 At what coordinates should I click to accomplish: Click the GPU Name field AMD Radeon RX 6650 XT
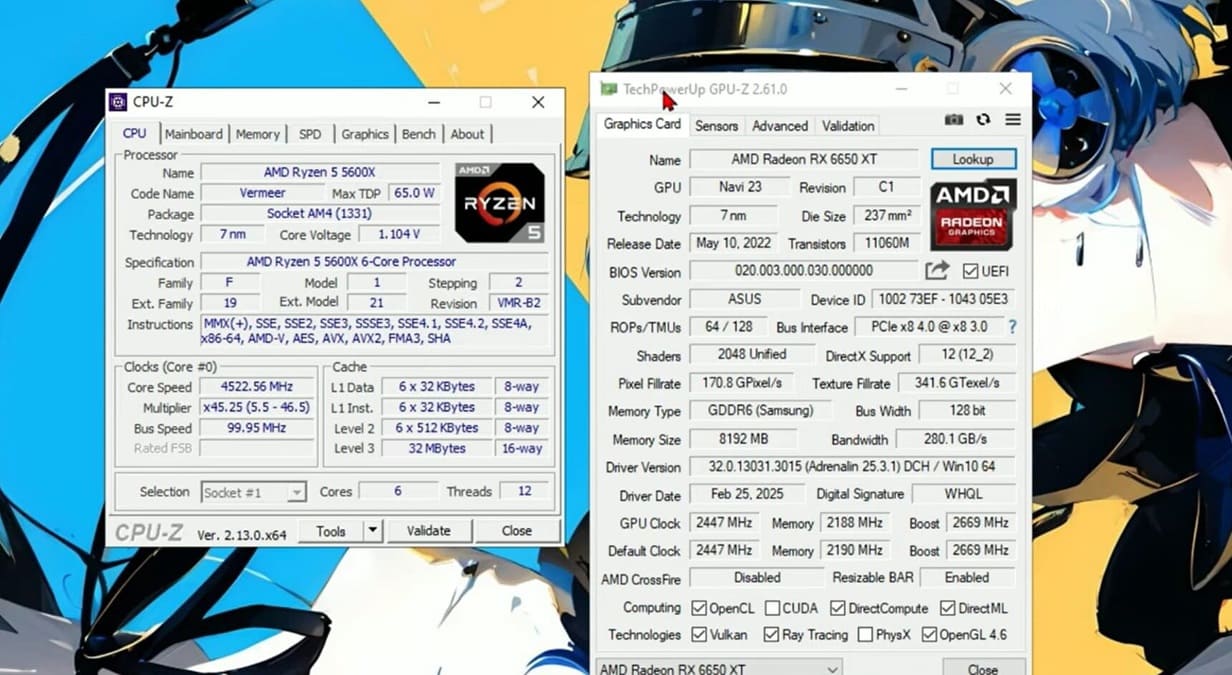(804, 159)
